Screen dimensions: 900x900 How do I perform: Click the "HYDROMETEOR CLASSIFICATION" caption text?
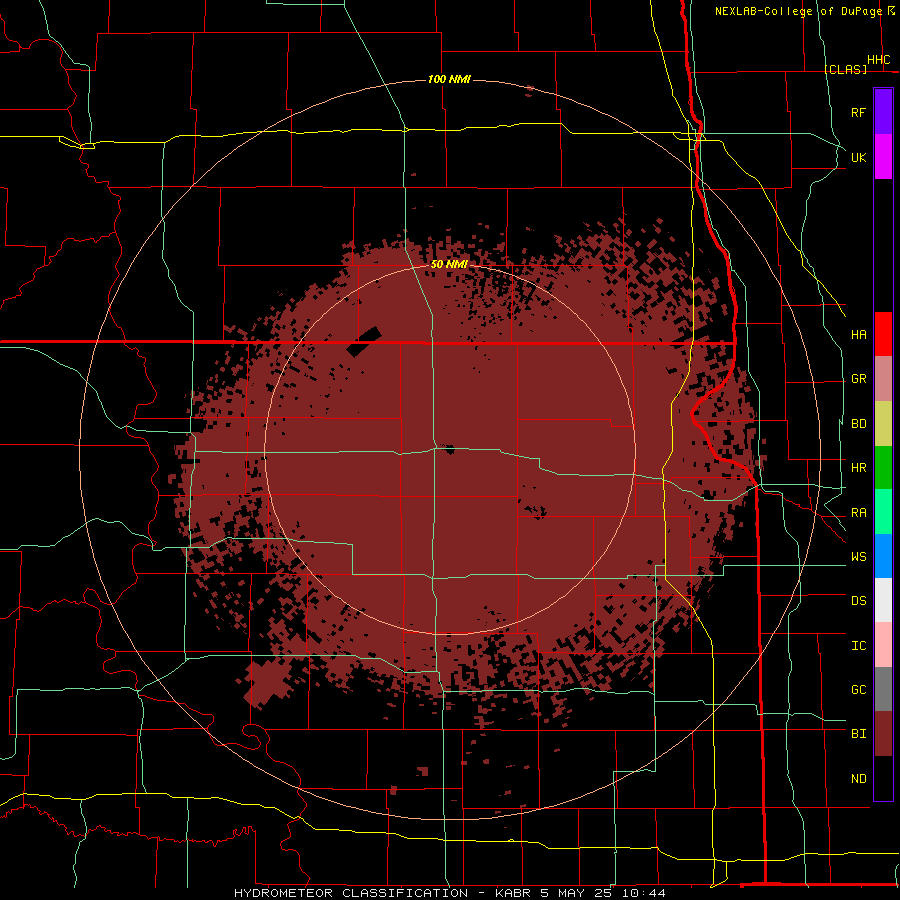click(351, 893)
